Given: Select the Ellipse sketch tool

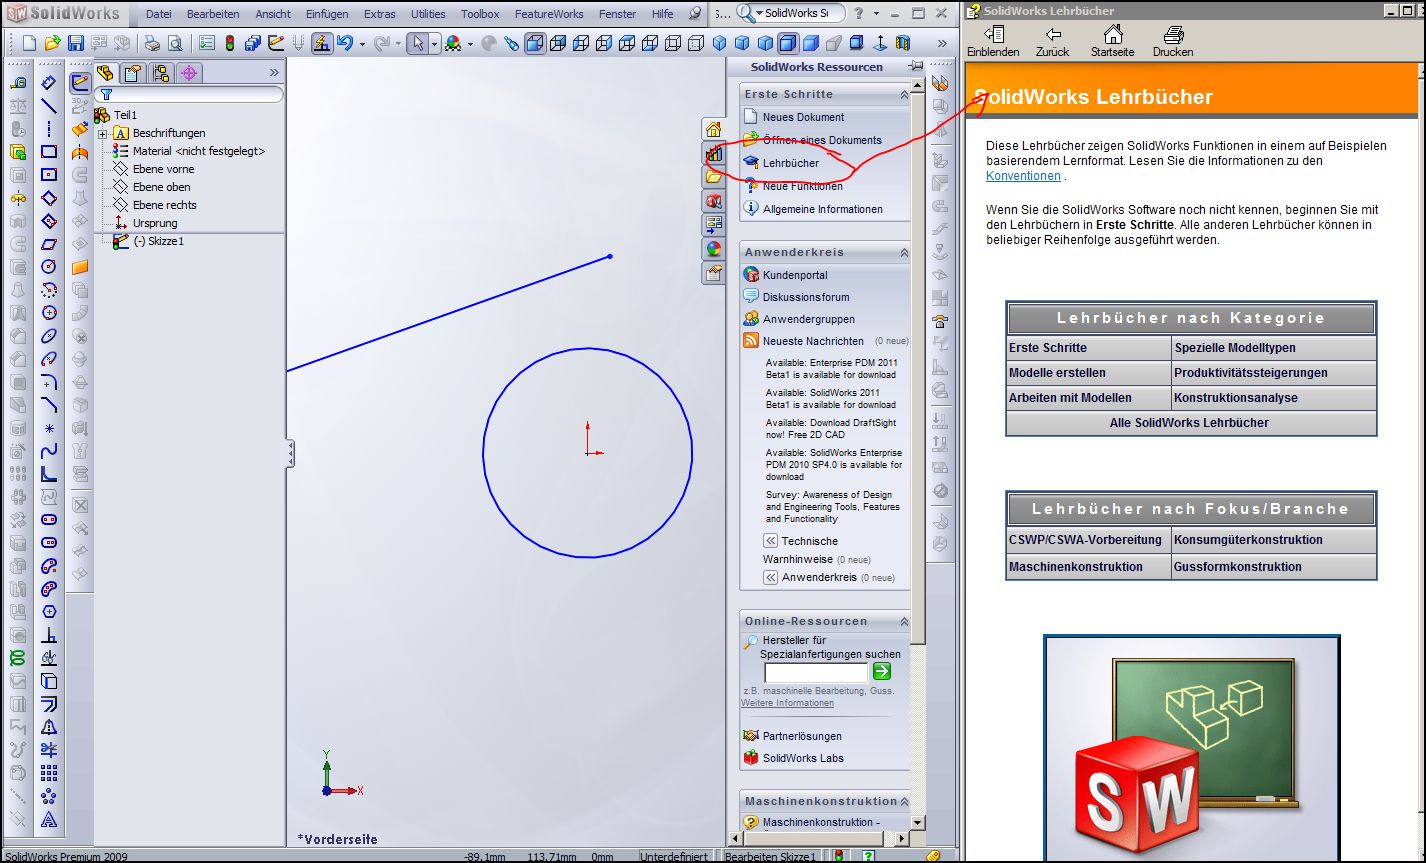Looking at the screenshot, I should [x=49, y=336].
